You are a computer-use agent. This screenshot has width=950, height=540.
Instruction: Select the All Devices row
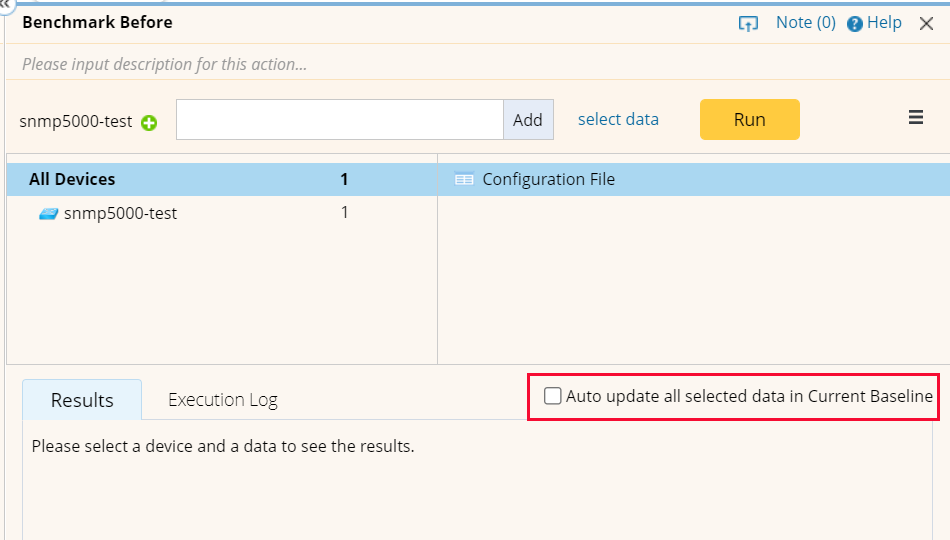tap(72, 180)
